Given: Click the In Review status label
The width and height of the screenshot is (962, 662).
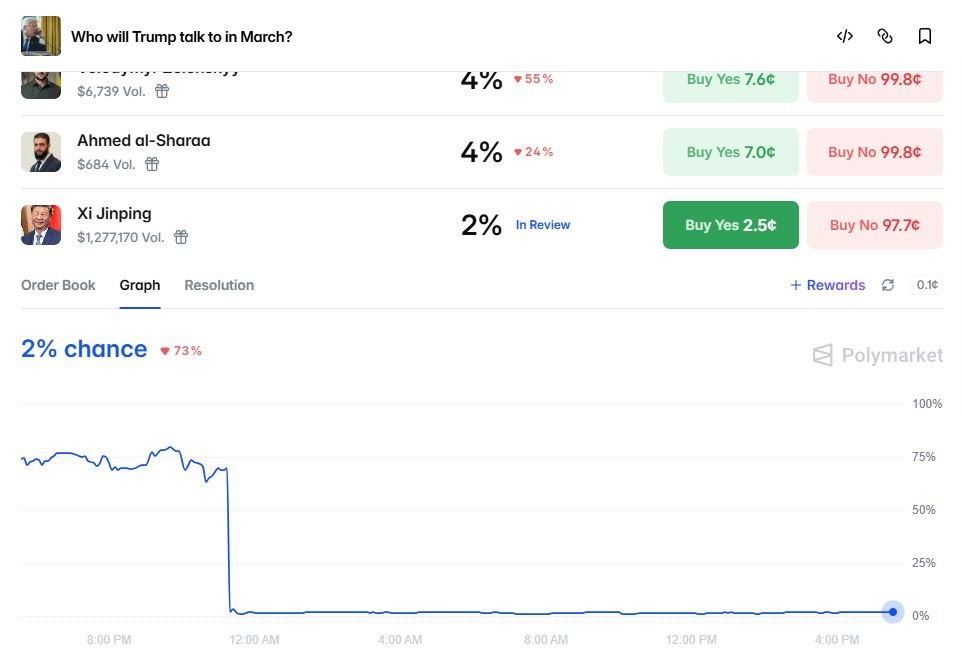Looking at the screenshot, I should [543, 225].
